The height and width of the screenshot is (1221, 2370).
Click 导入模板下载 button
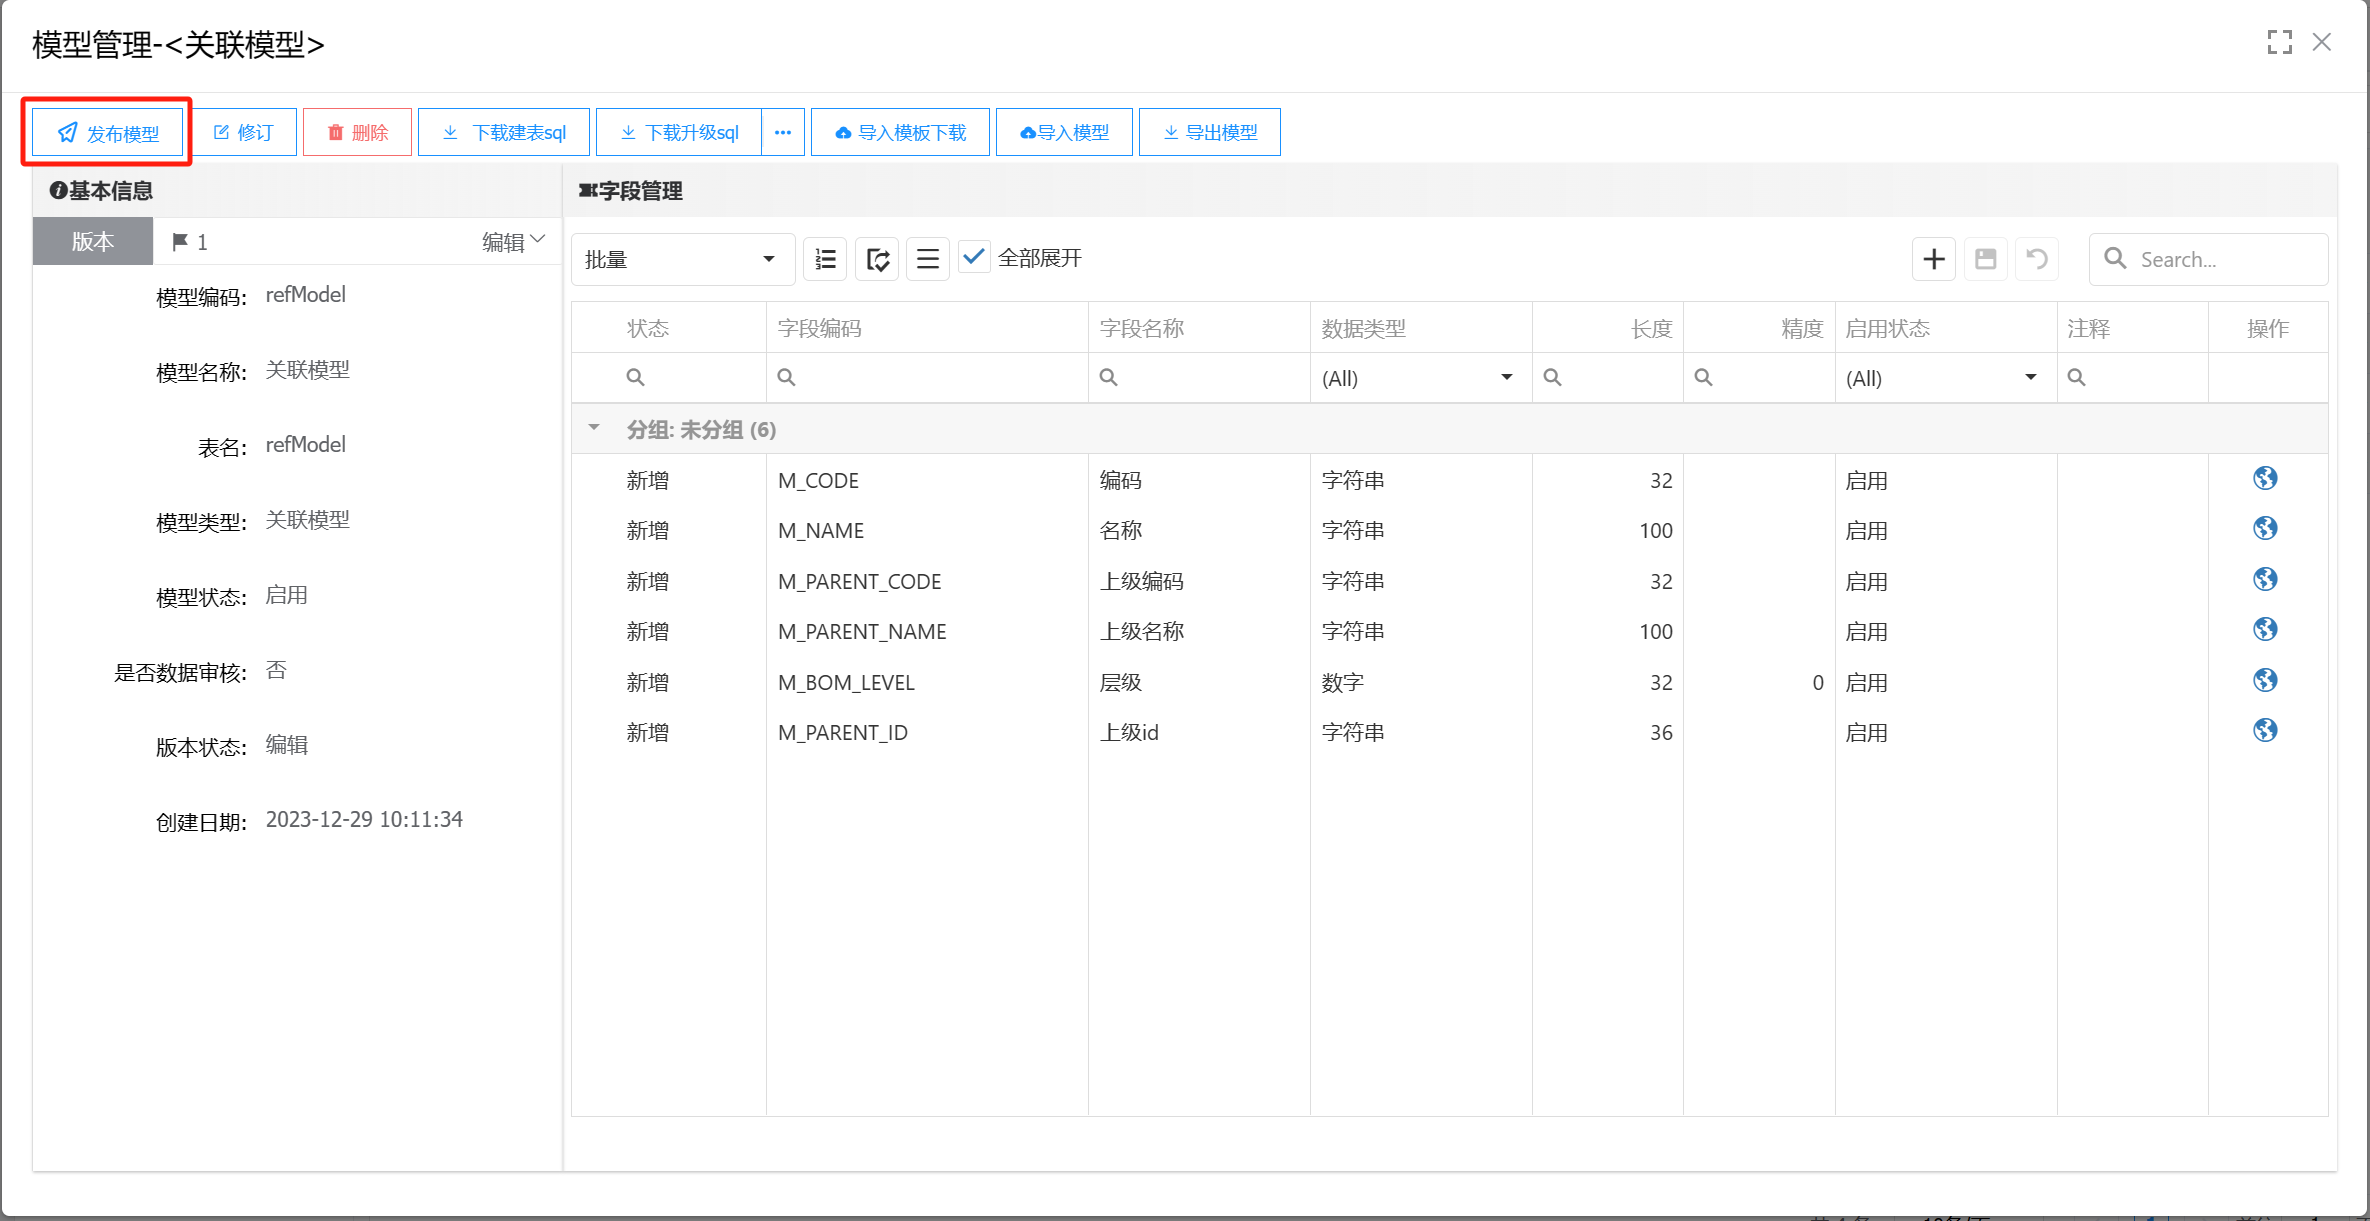click(x=900, y=133)
